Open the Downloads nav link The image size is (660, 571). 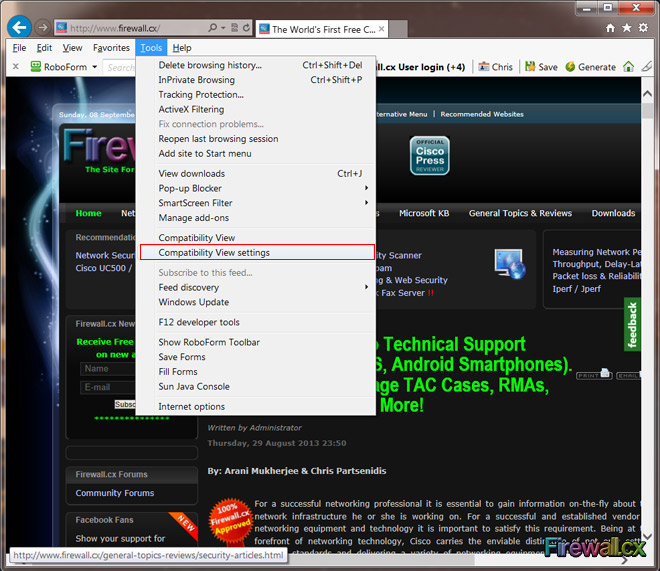point(613,213)
